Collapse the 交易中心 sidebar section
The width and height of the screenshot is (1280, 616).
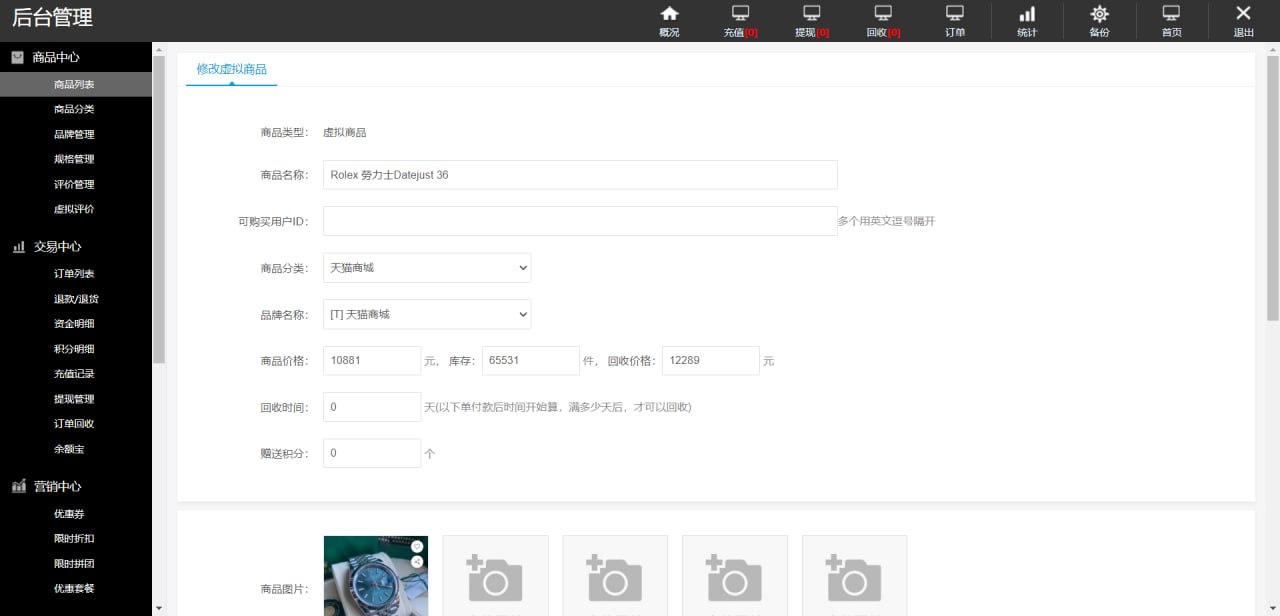tap(57, 246)
